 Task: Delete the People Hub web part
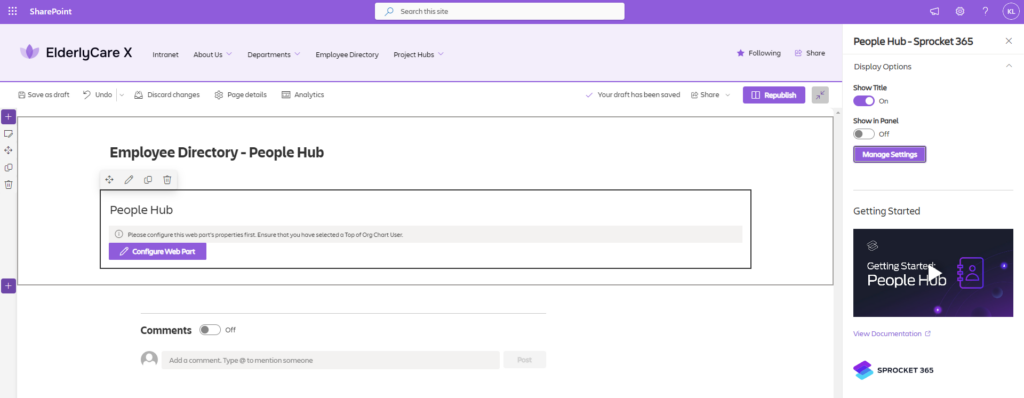pos(167,180)
